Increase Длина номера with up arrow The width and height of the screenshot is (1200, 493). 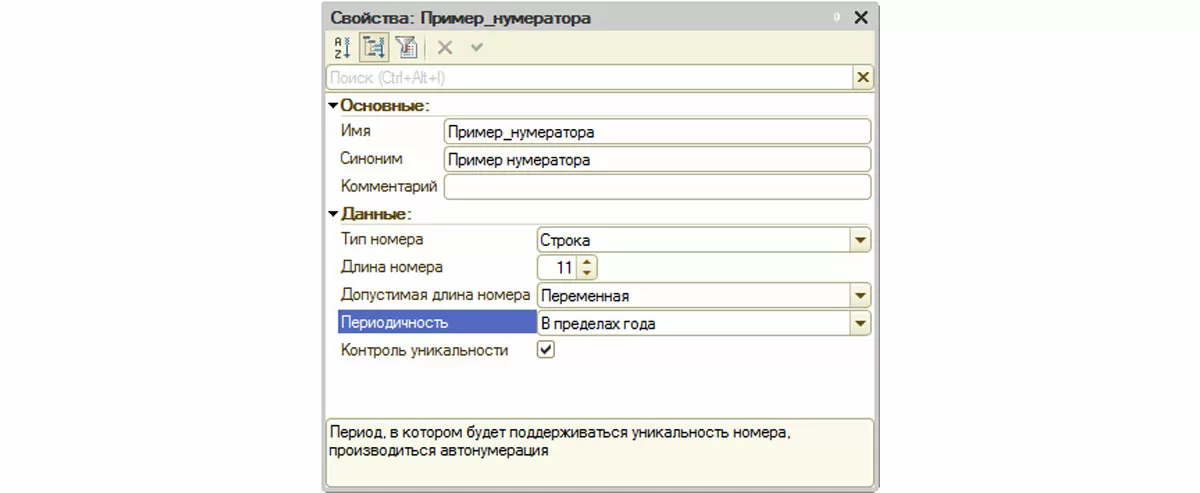coord(588,262)
